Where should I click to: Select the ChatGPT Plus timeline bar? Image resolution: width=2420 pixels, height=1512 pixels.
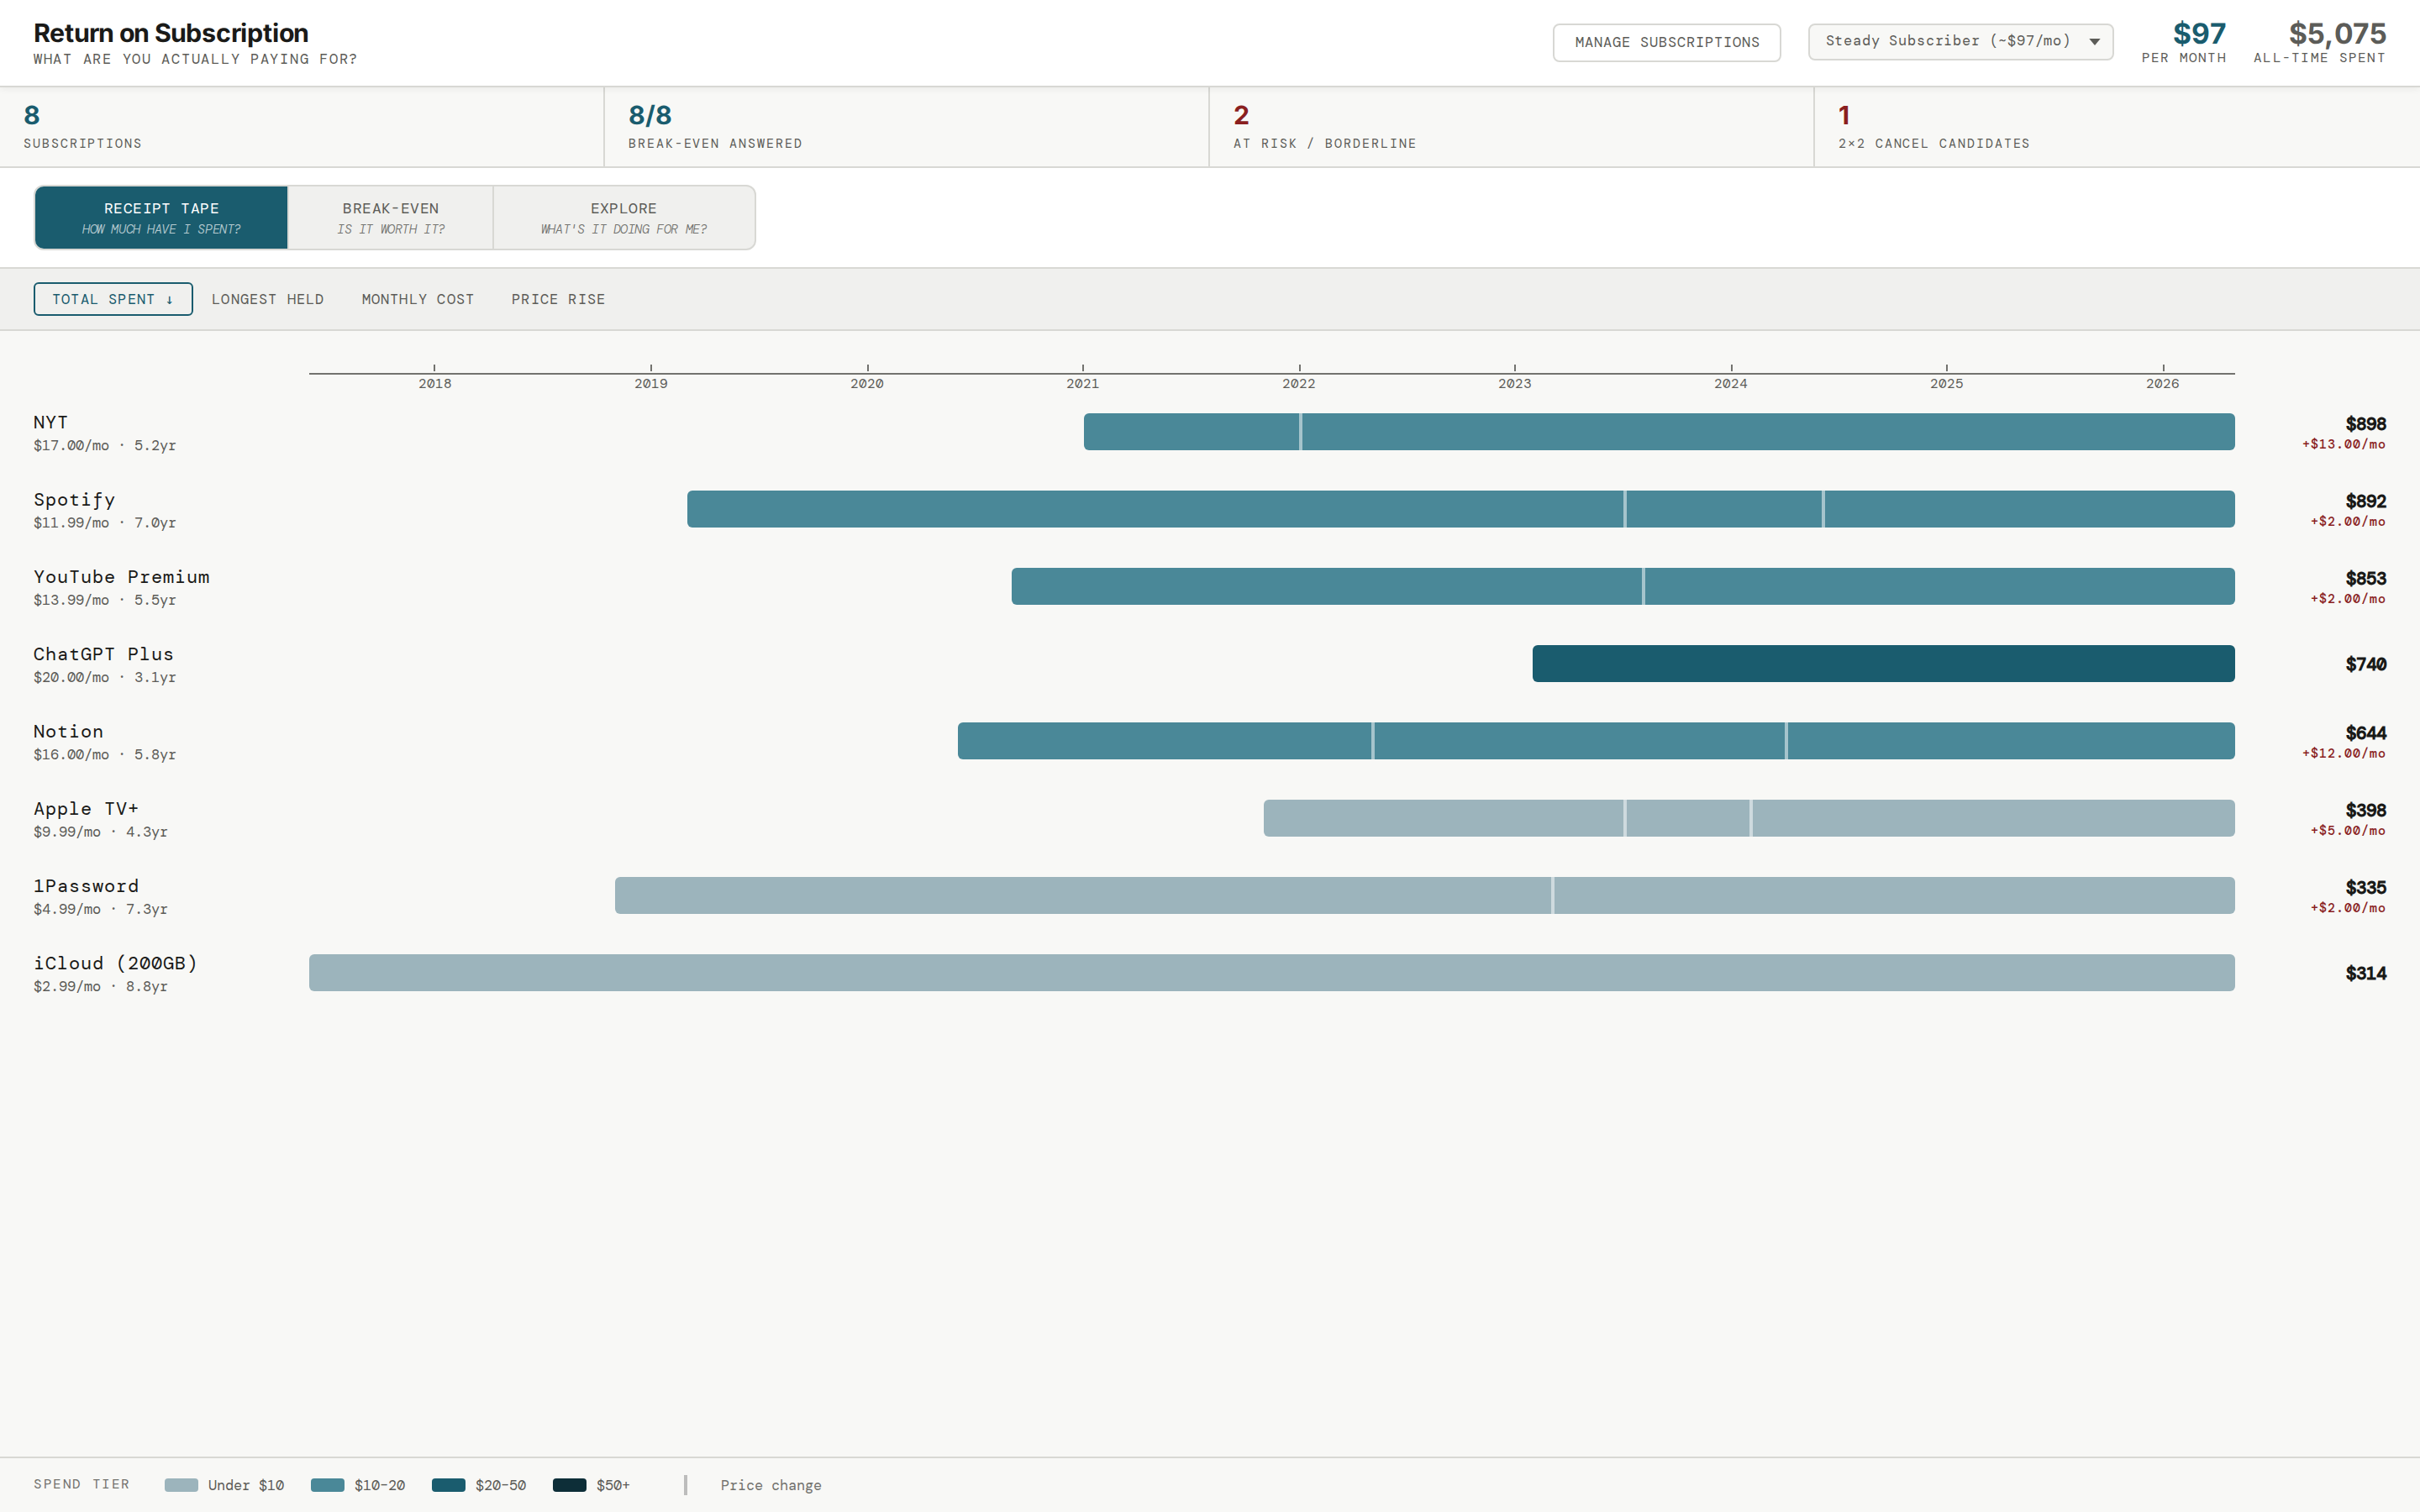[x=1883, y=663]
